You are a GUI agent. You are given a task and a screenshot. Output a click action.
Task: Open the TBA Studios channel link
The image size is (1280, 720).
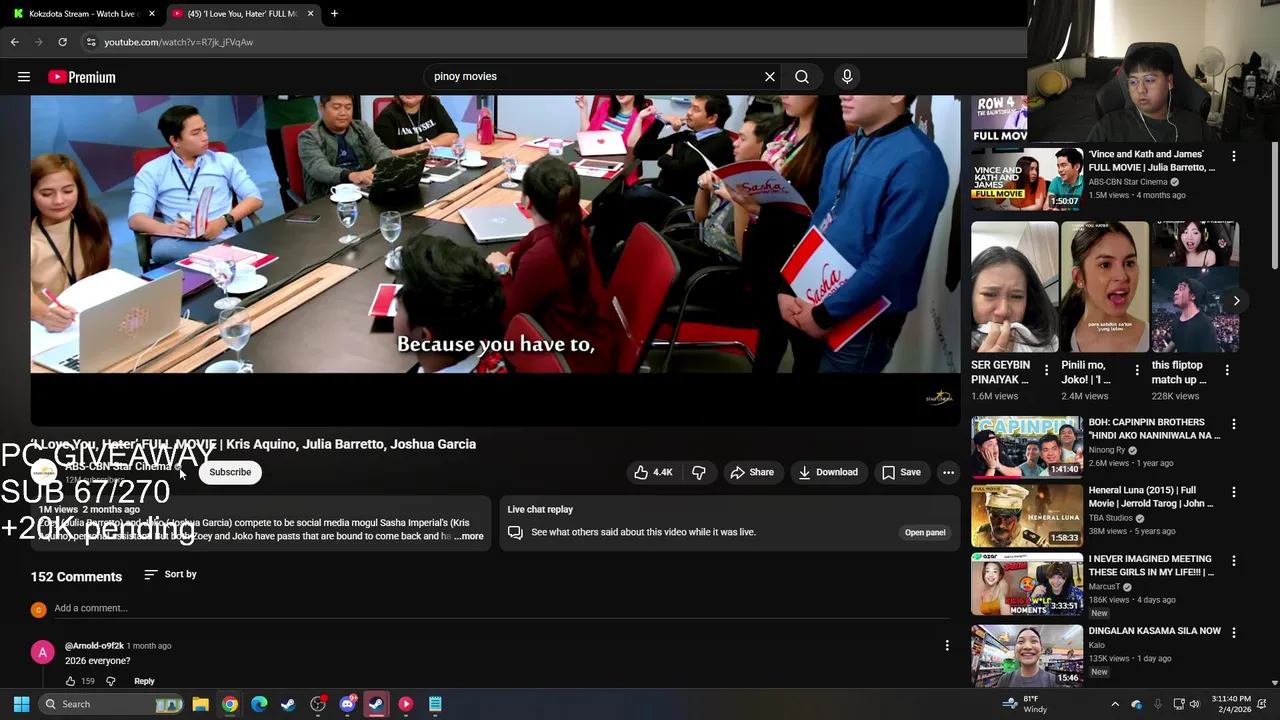coord(1111,518)
